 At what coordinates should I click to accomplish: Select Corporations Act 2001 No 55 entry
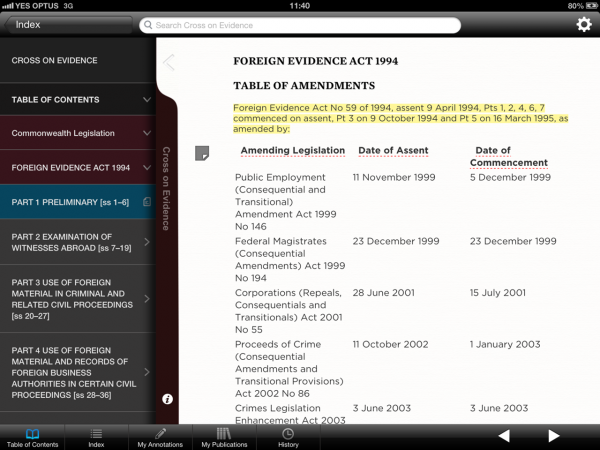(289, 311)
